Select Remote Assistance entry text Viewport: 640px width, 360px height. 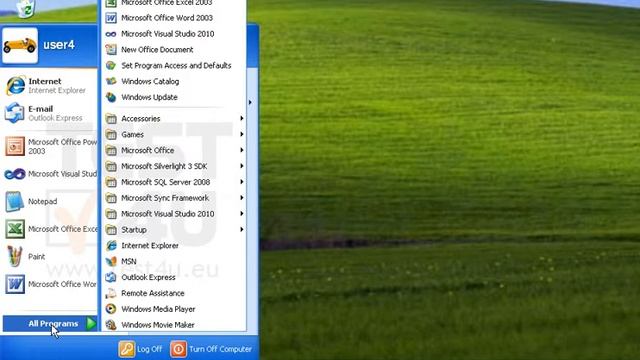click(x=153, y=293)
